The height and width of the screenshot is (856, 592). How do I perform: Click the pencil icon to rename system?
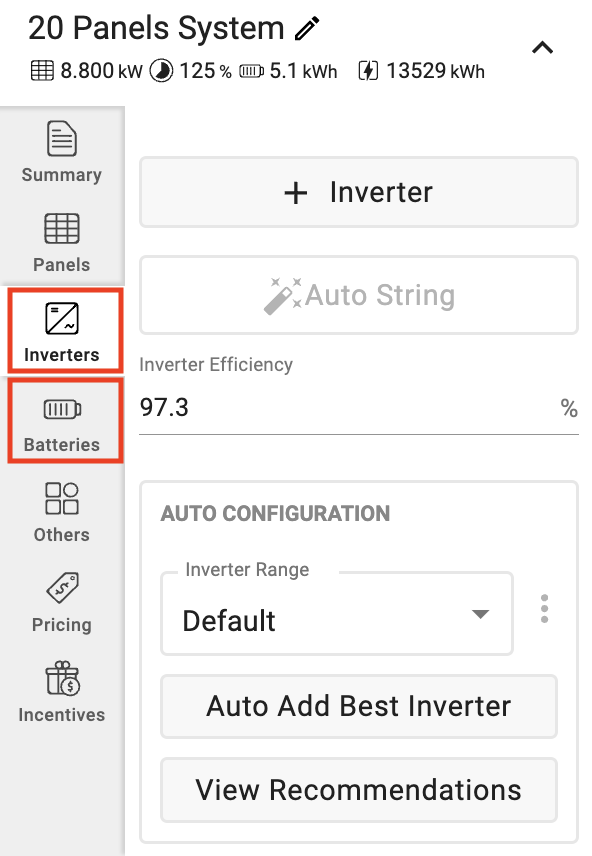click(307, 28)
